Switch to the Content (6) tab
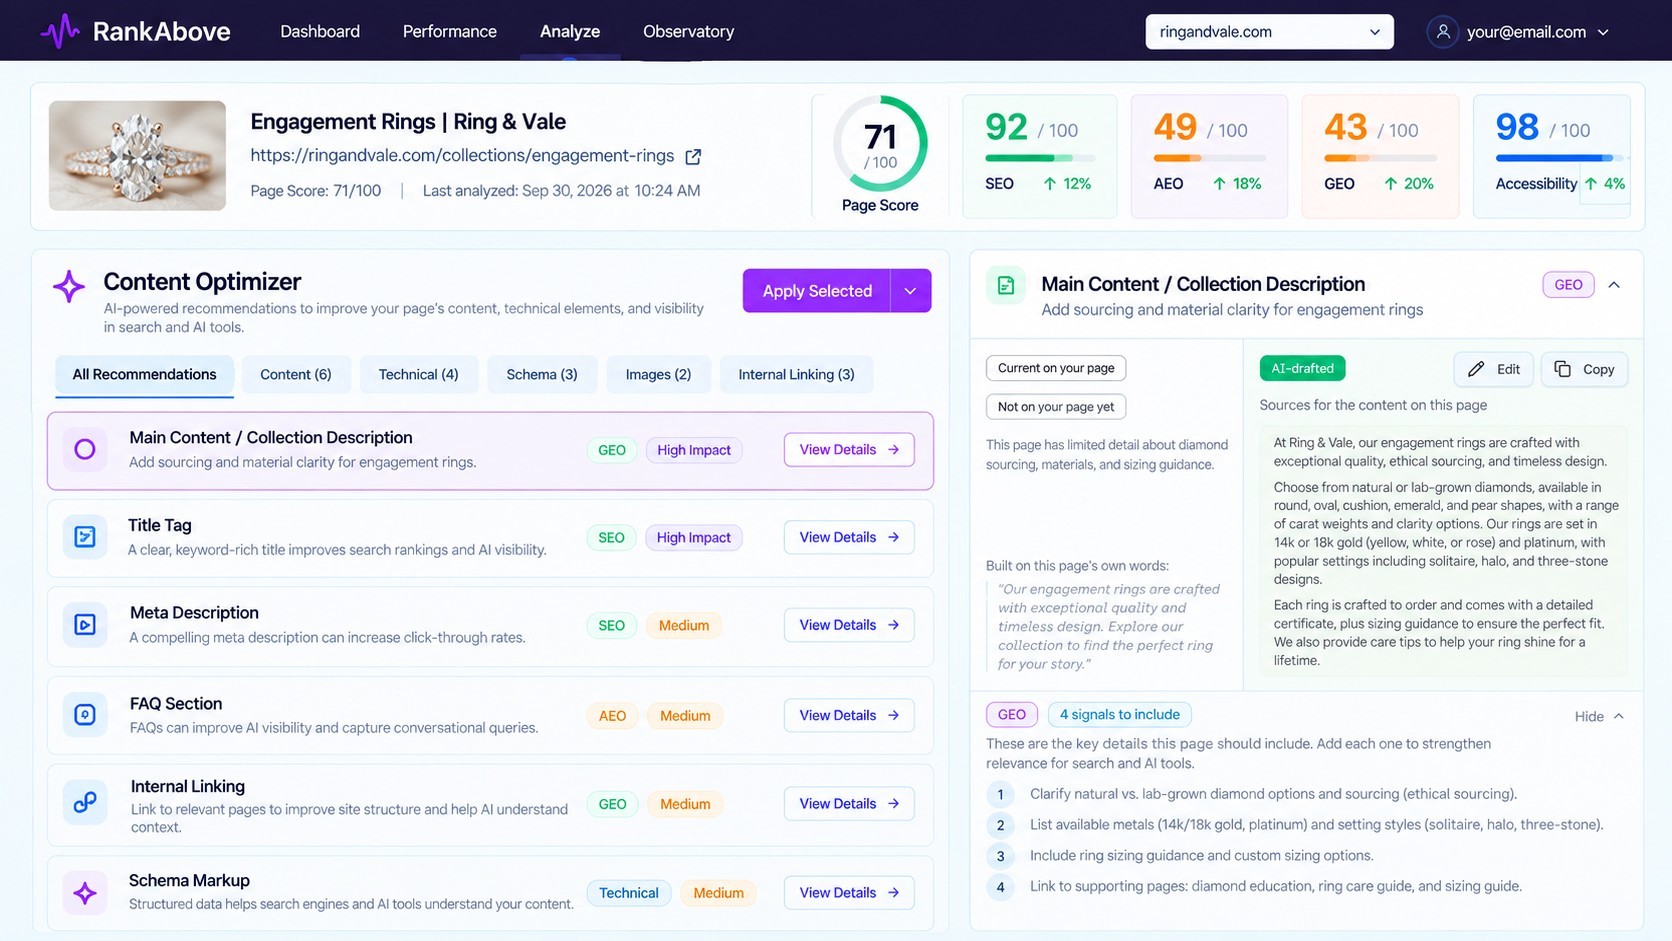This screenshot has height=941, width=1672. 296,374
